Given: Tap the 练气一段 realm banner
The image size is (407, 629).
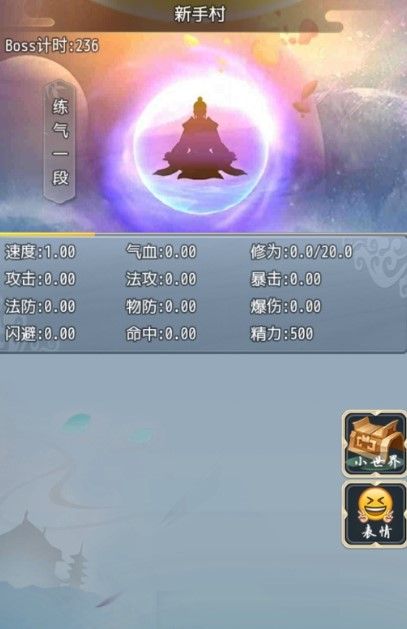Looking at the screenshot, I should [x=61, y=141].
